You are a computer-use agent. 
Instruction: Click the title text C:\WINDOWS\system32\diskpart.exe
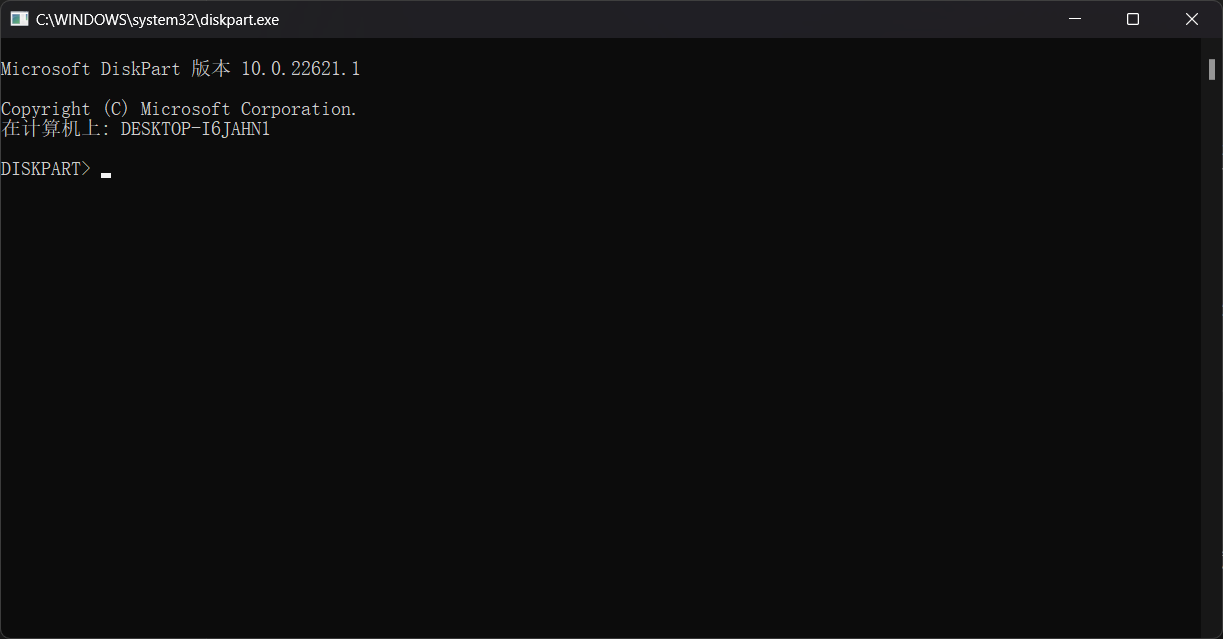coord(157,20)
